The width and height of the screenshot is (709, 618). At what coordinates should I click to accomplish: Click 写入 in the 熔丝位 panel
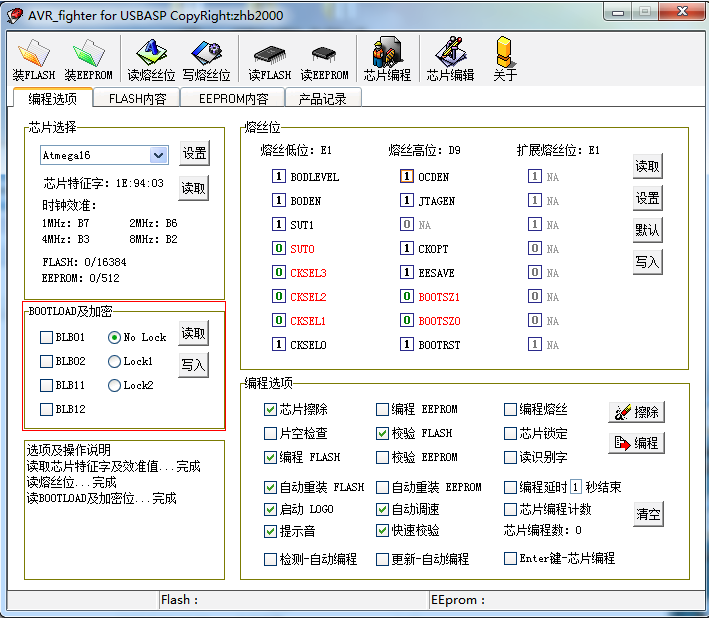tap(648, 262)
